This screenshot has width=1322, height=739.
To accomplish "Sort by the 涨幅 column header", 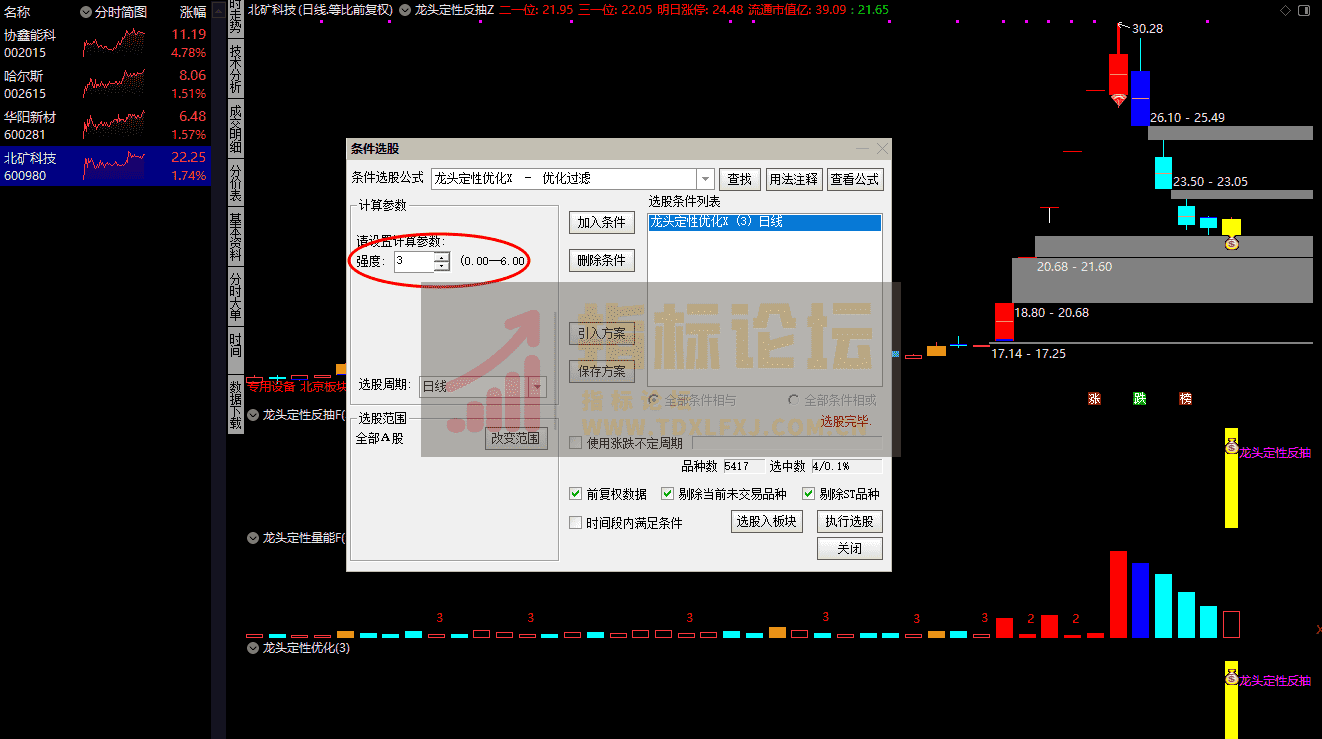I will coord(193,12).
